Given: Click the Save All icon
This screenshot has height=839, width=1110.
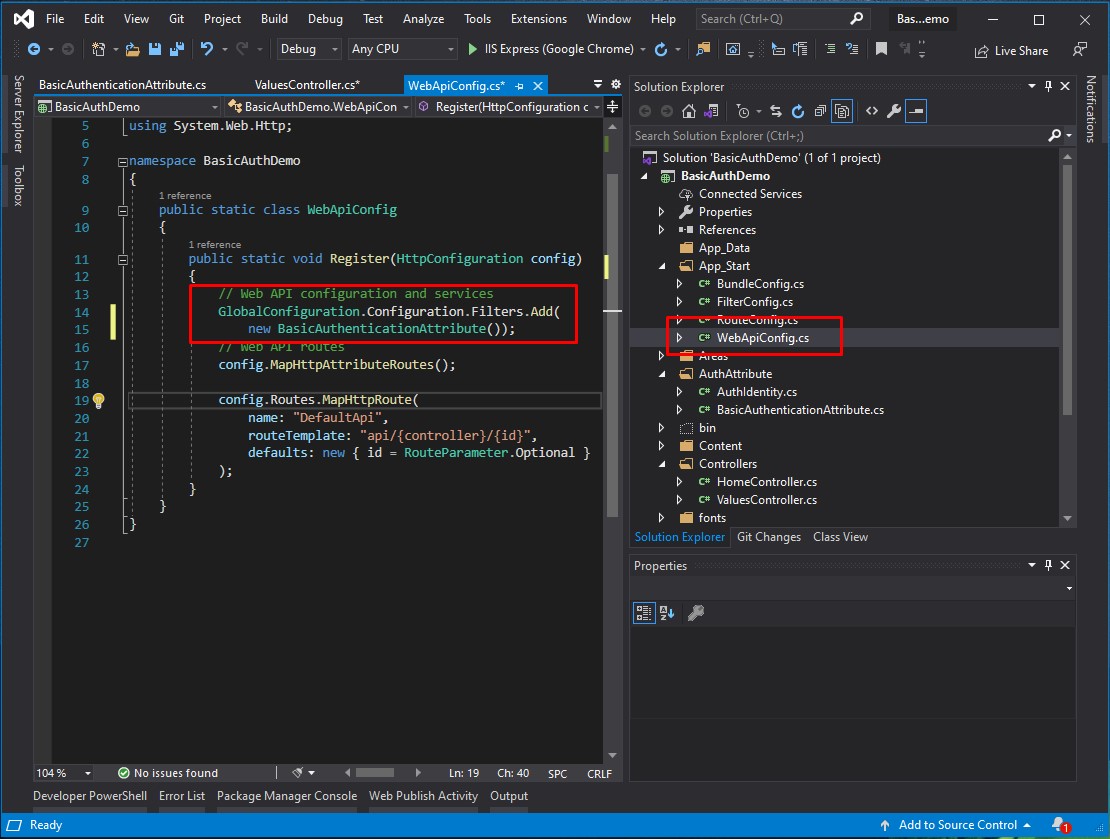Looking at the screenshot, I should [x=177, y=48].
